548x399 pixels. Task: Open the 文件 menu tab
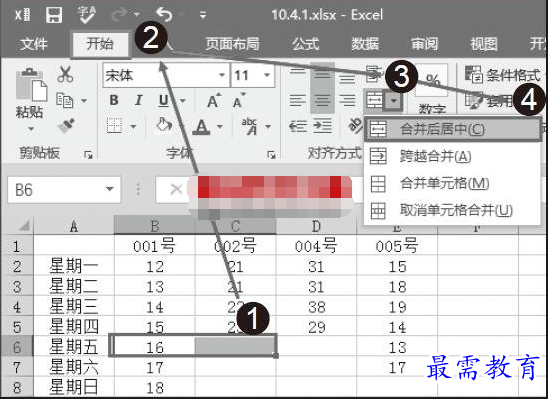(x=33, y=44)
